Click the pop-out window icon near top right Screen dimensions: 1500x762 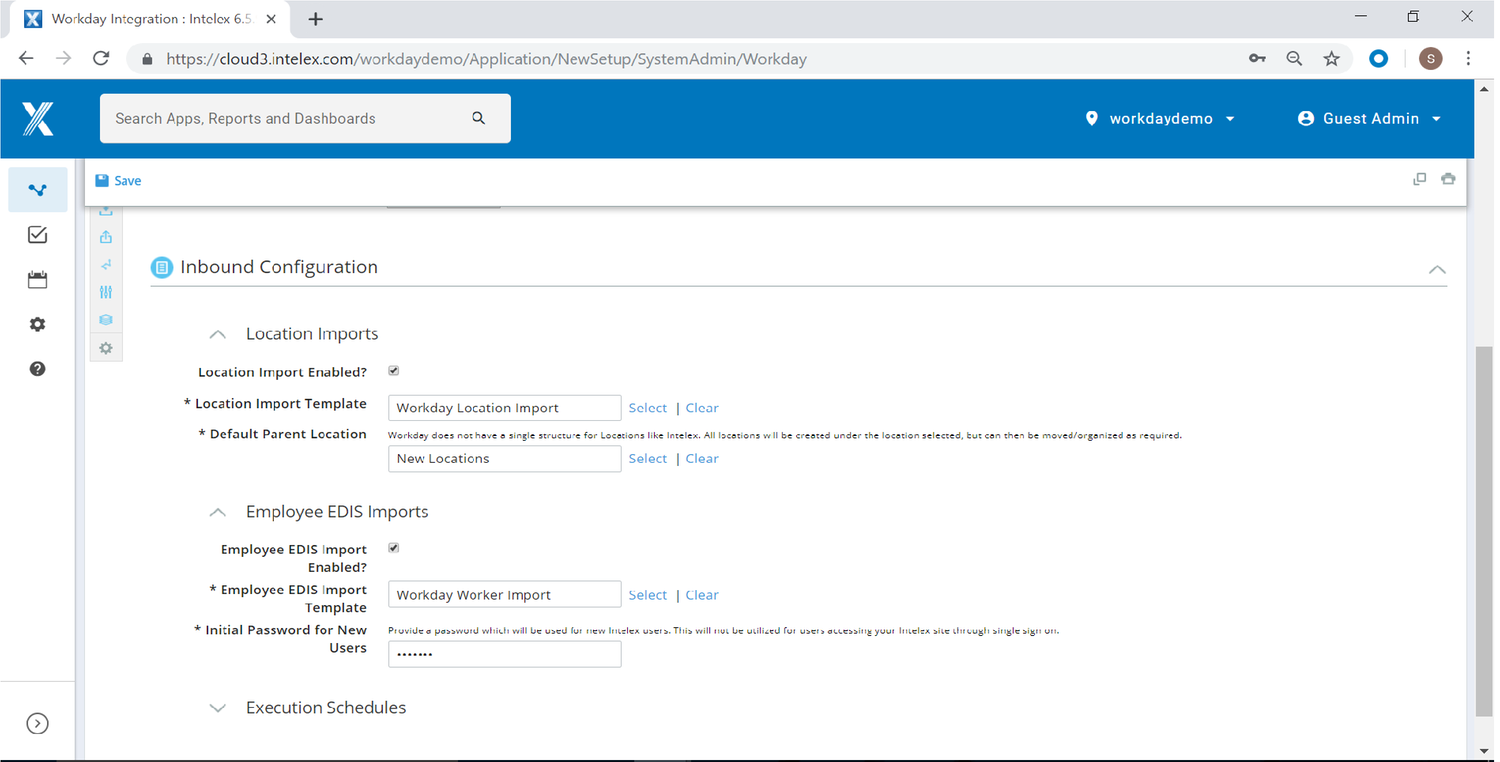pyautogui.click(x=1419, y=179)
